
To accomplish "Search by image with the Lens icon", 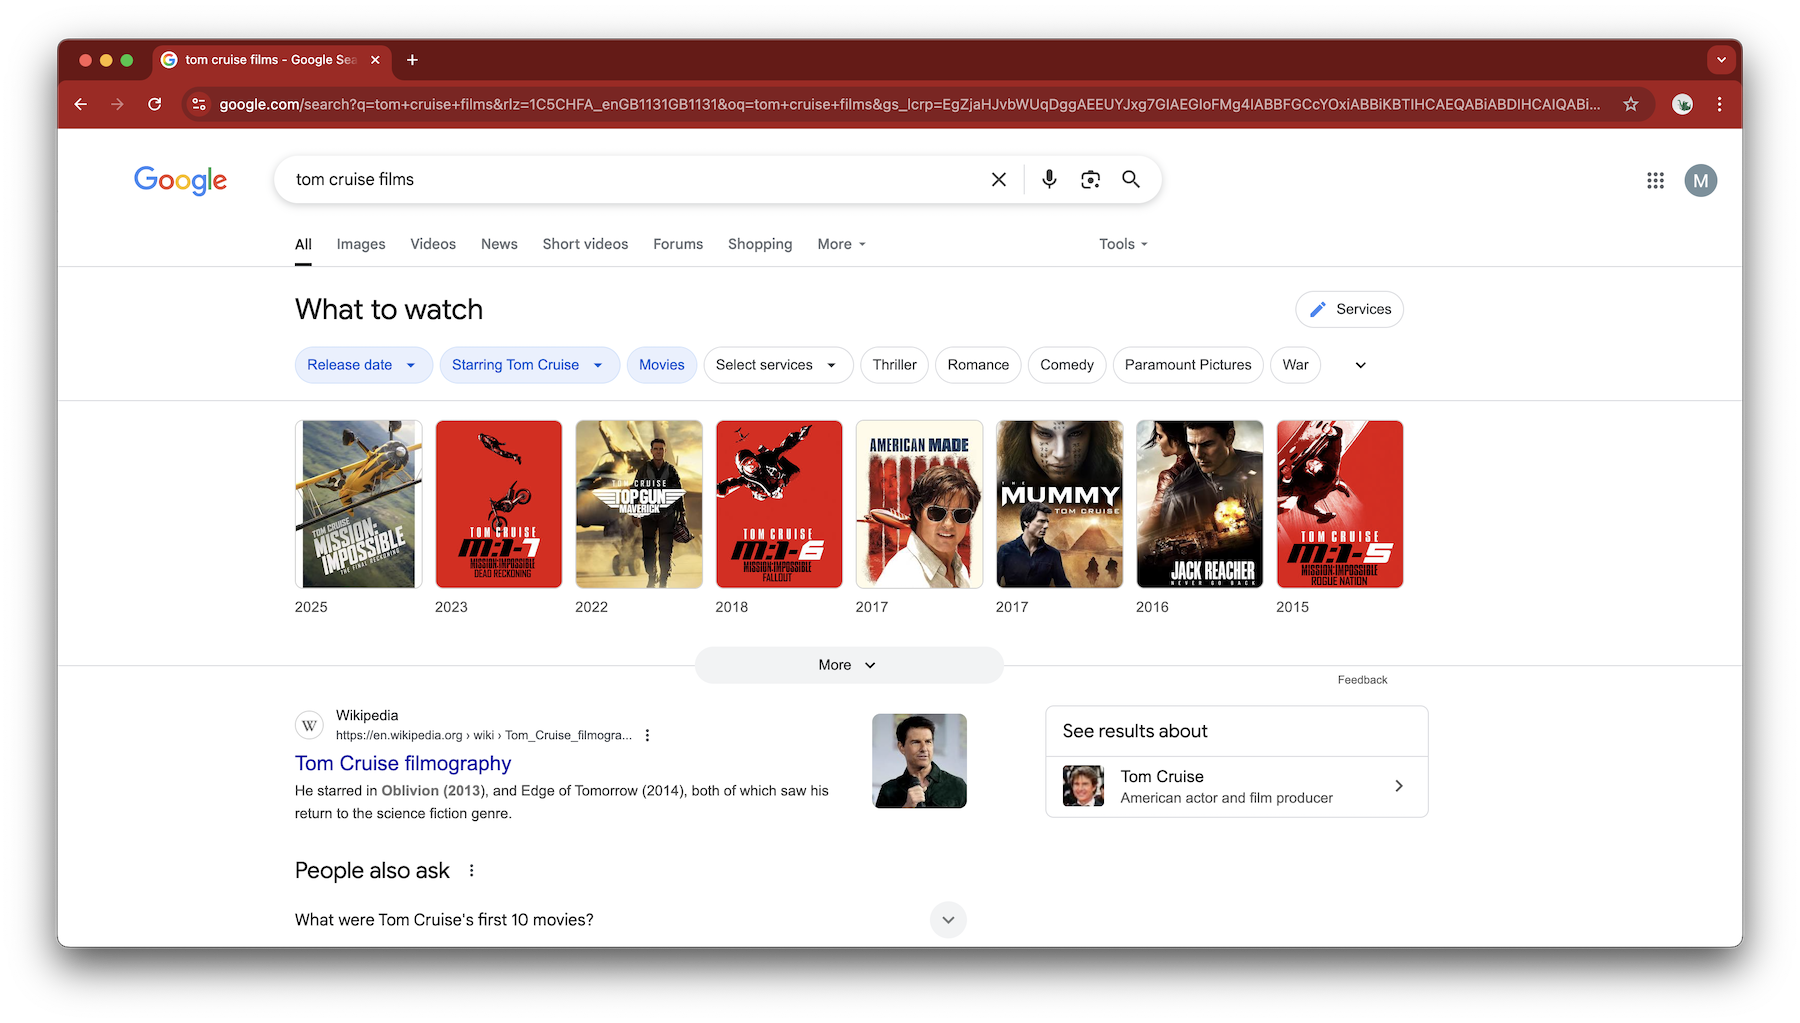I will point(1090,179).
